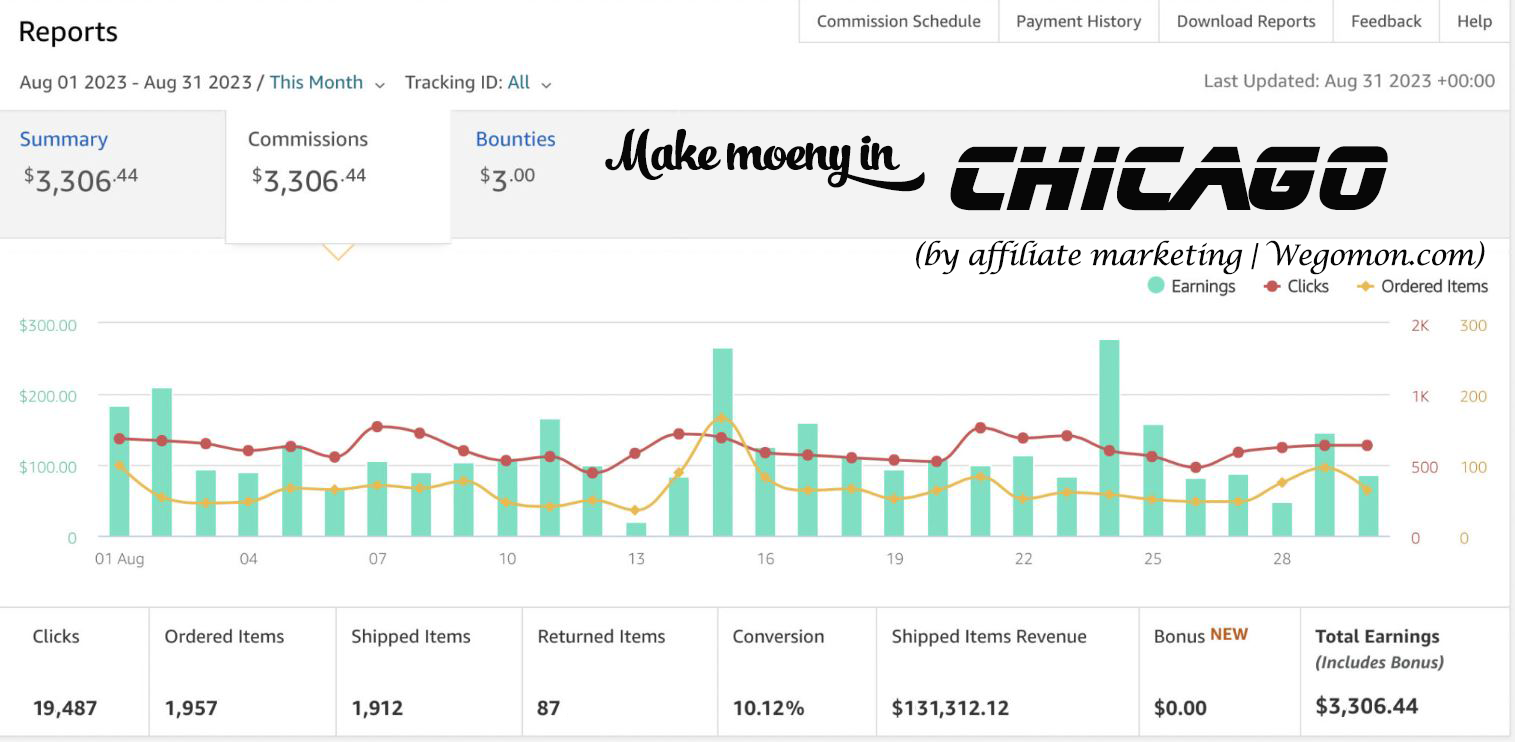Click the Last Updated timestamp text
This screenshot has height=742, width=1515.
1349,81
